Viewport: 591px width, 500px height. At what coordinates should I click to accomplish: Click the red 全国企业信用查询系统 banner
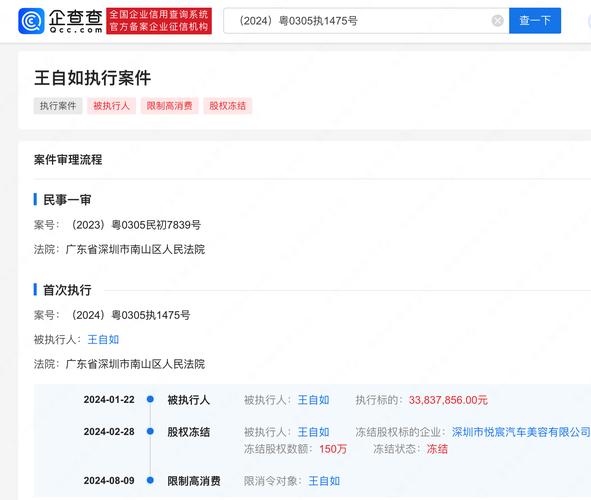point(159,21)
